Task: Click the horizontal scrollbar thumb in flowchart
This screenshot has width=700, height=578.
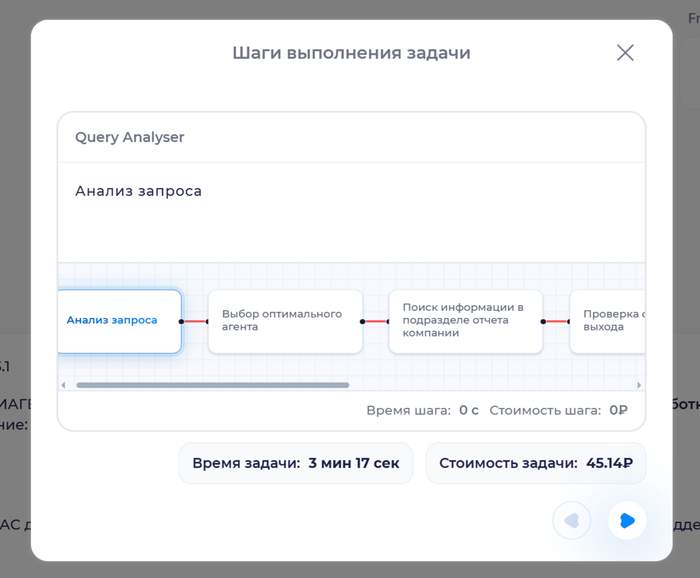Action: click(212, 385)
